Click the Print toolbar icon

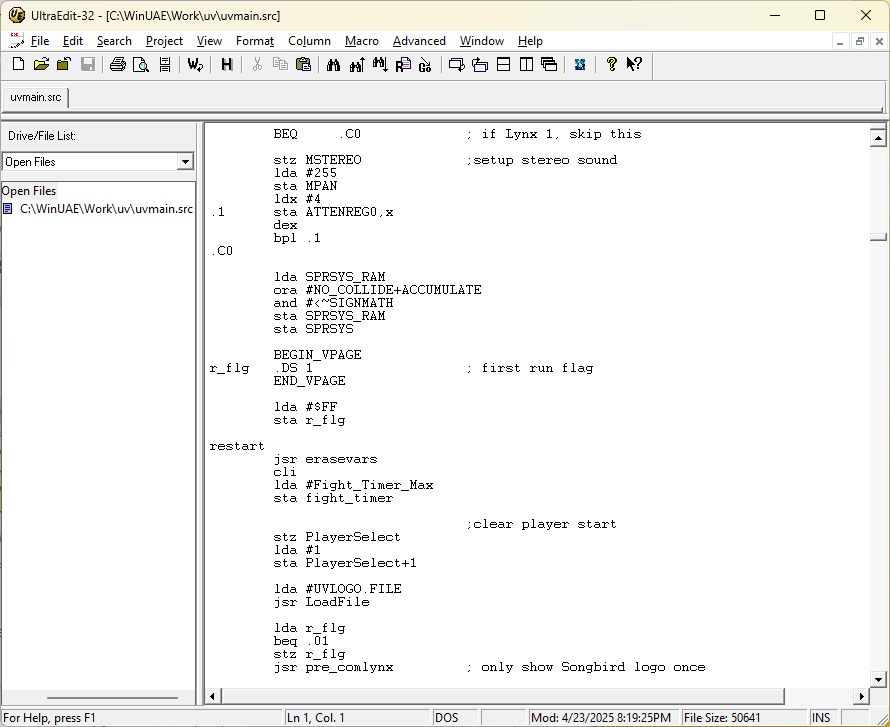coord(117,64)
